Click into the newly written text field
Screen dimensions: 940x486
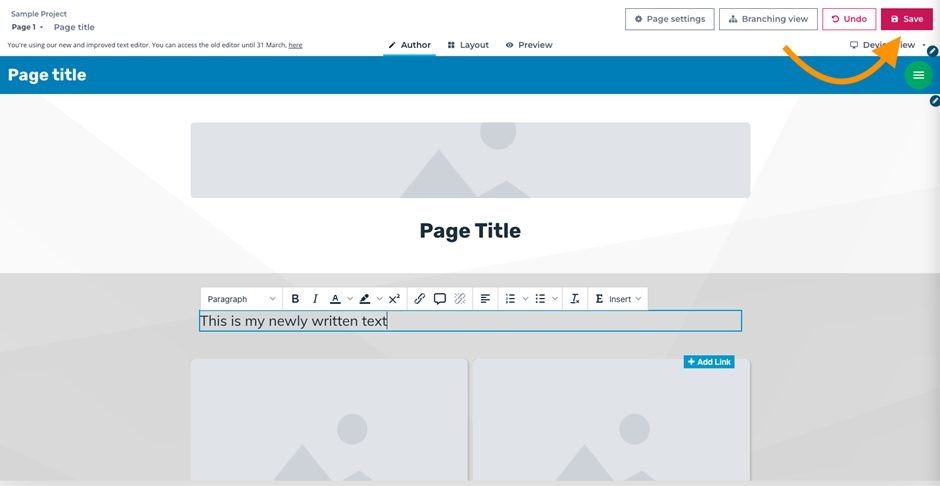471,321
